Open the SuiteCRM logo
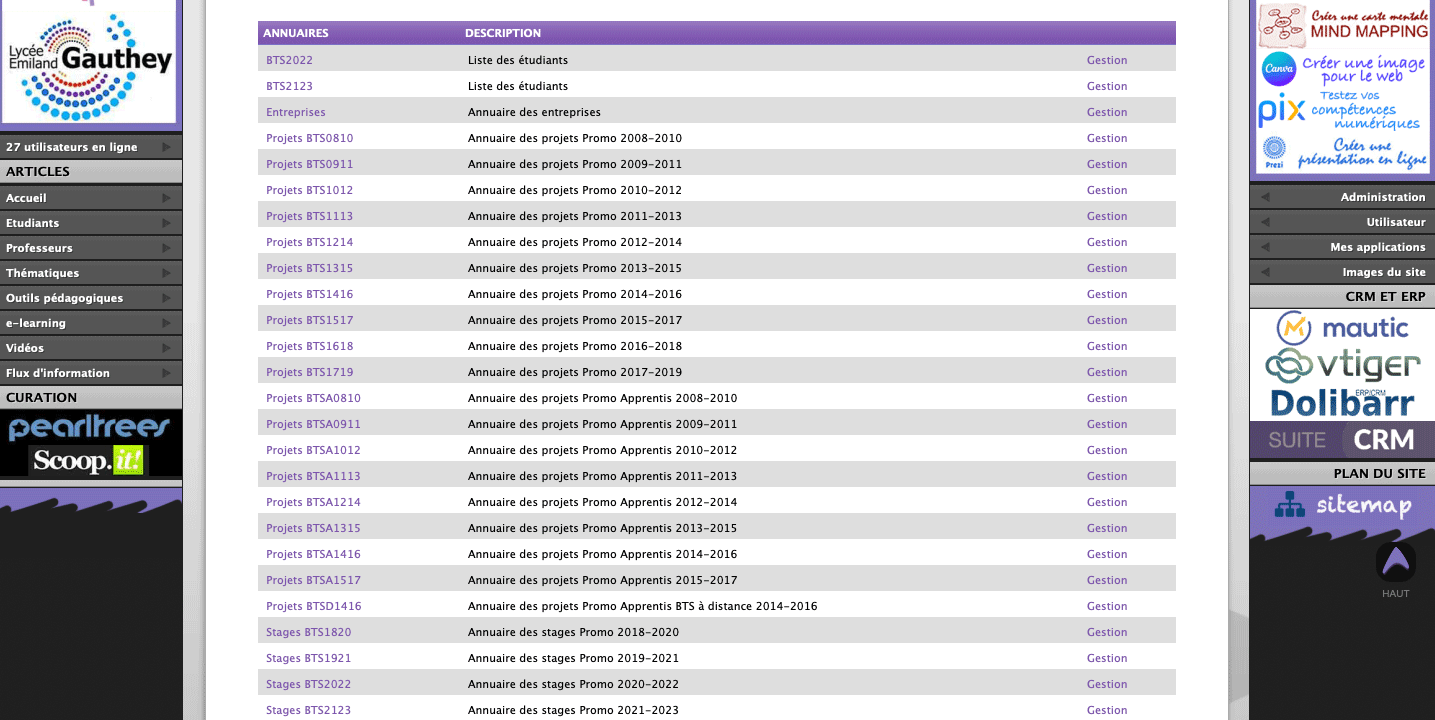1435x720 pixels. [1342, 440]
